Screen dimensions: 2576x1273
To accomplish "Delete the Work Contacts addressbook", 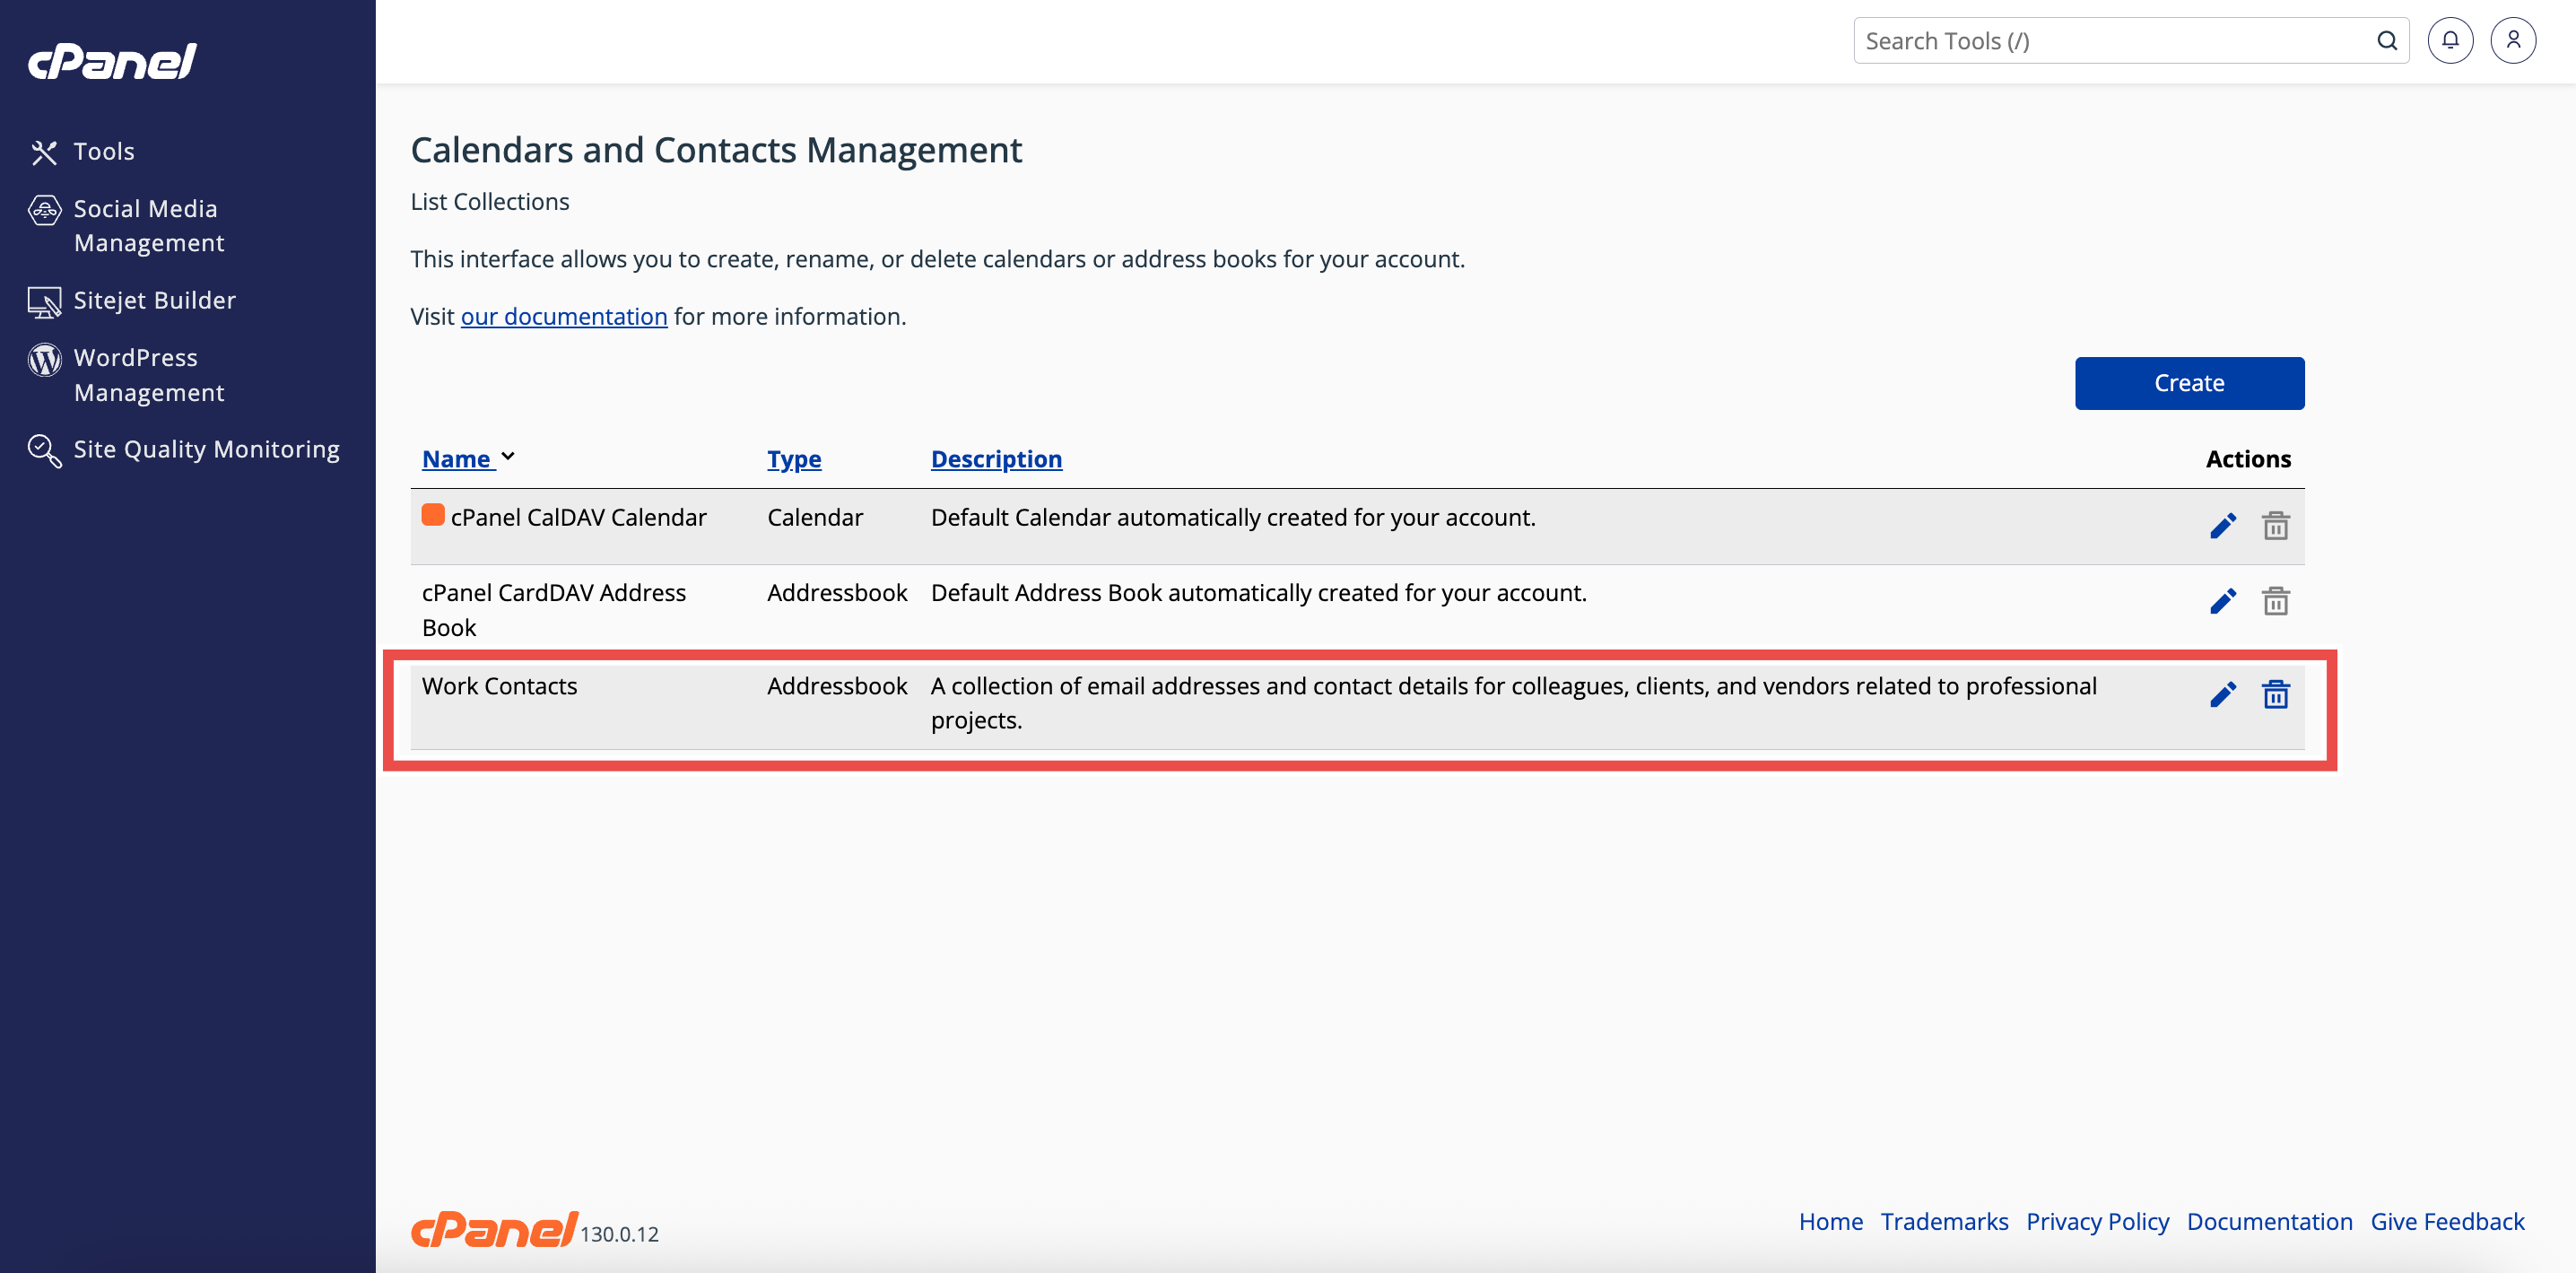I will pyautogui.click(x=2275, y=695).
